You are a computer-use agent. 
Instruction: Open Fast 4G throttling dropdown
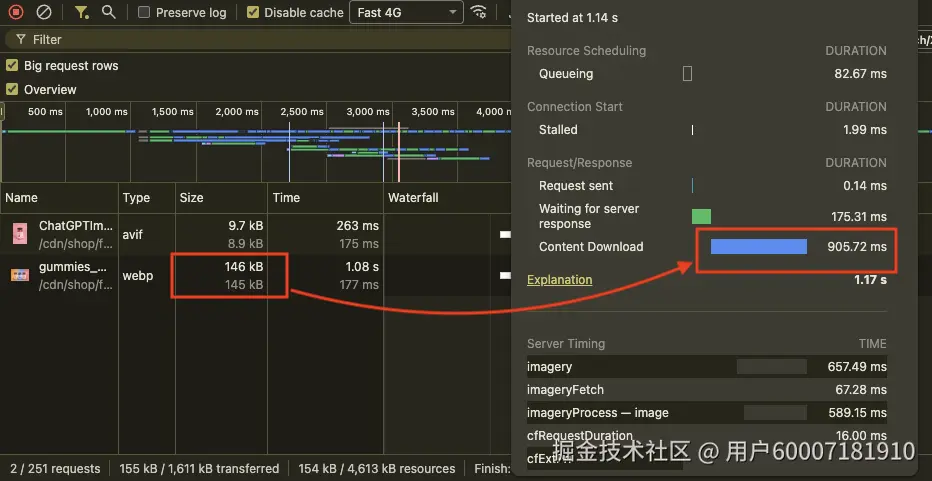click(x=407, y=12)
